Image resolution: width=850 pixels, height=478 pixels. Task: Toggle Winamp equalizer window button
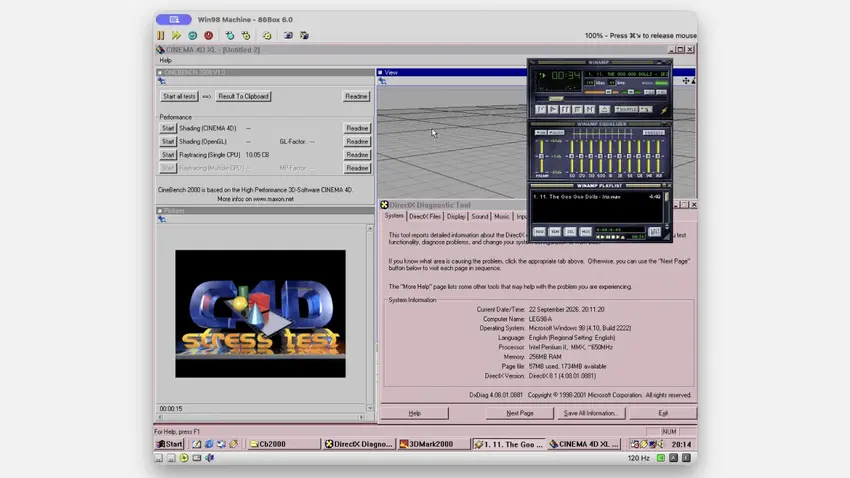pos(649,92)
